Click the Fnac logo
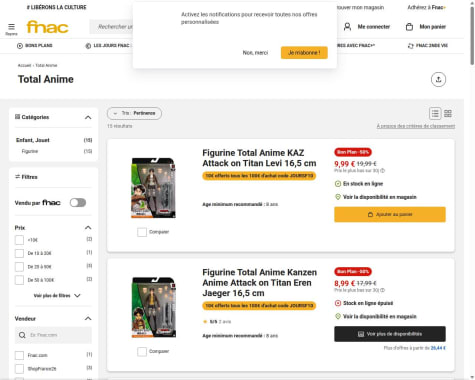Screen dimensions: 475x380 (x=47, y=27)
